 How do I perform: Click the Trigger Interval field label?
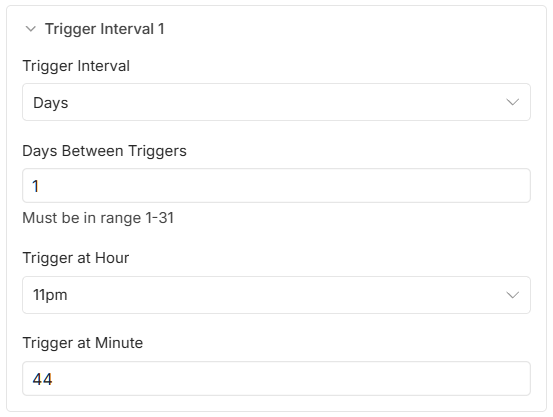click(76, 66)
